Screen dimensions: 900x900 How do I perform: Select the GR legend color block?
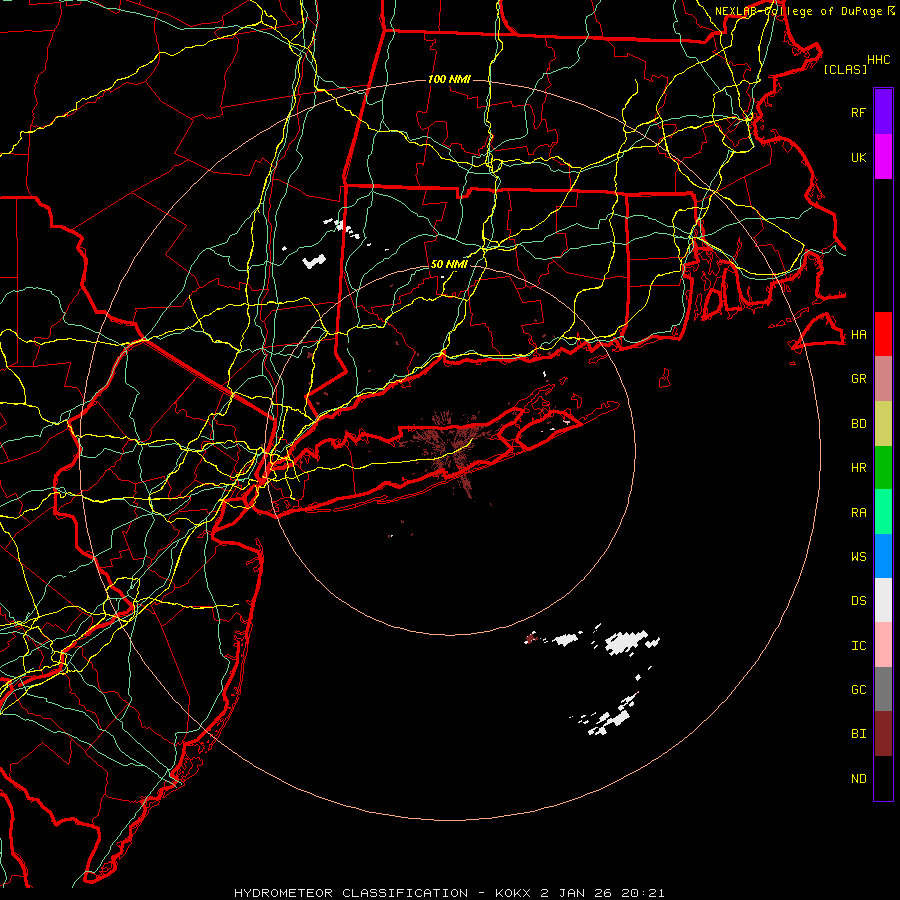click(883, 378)
